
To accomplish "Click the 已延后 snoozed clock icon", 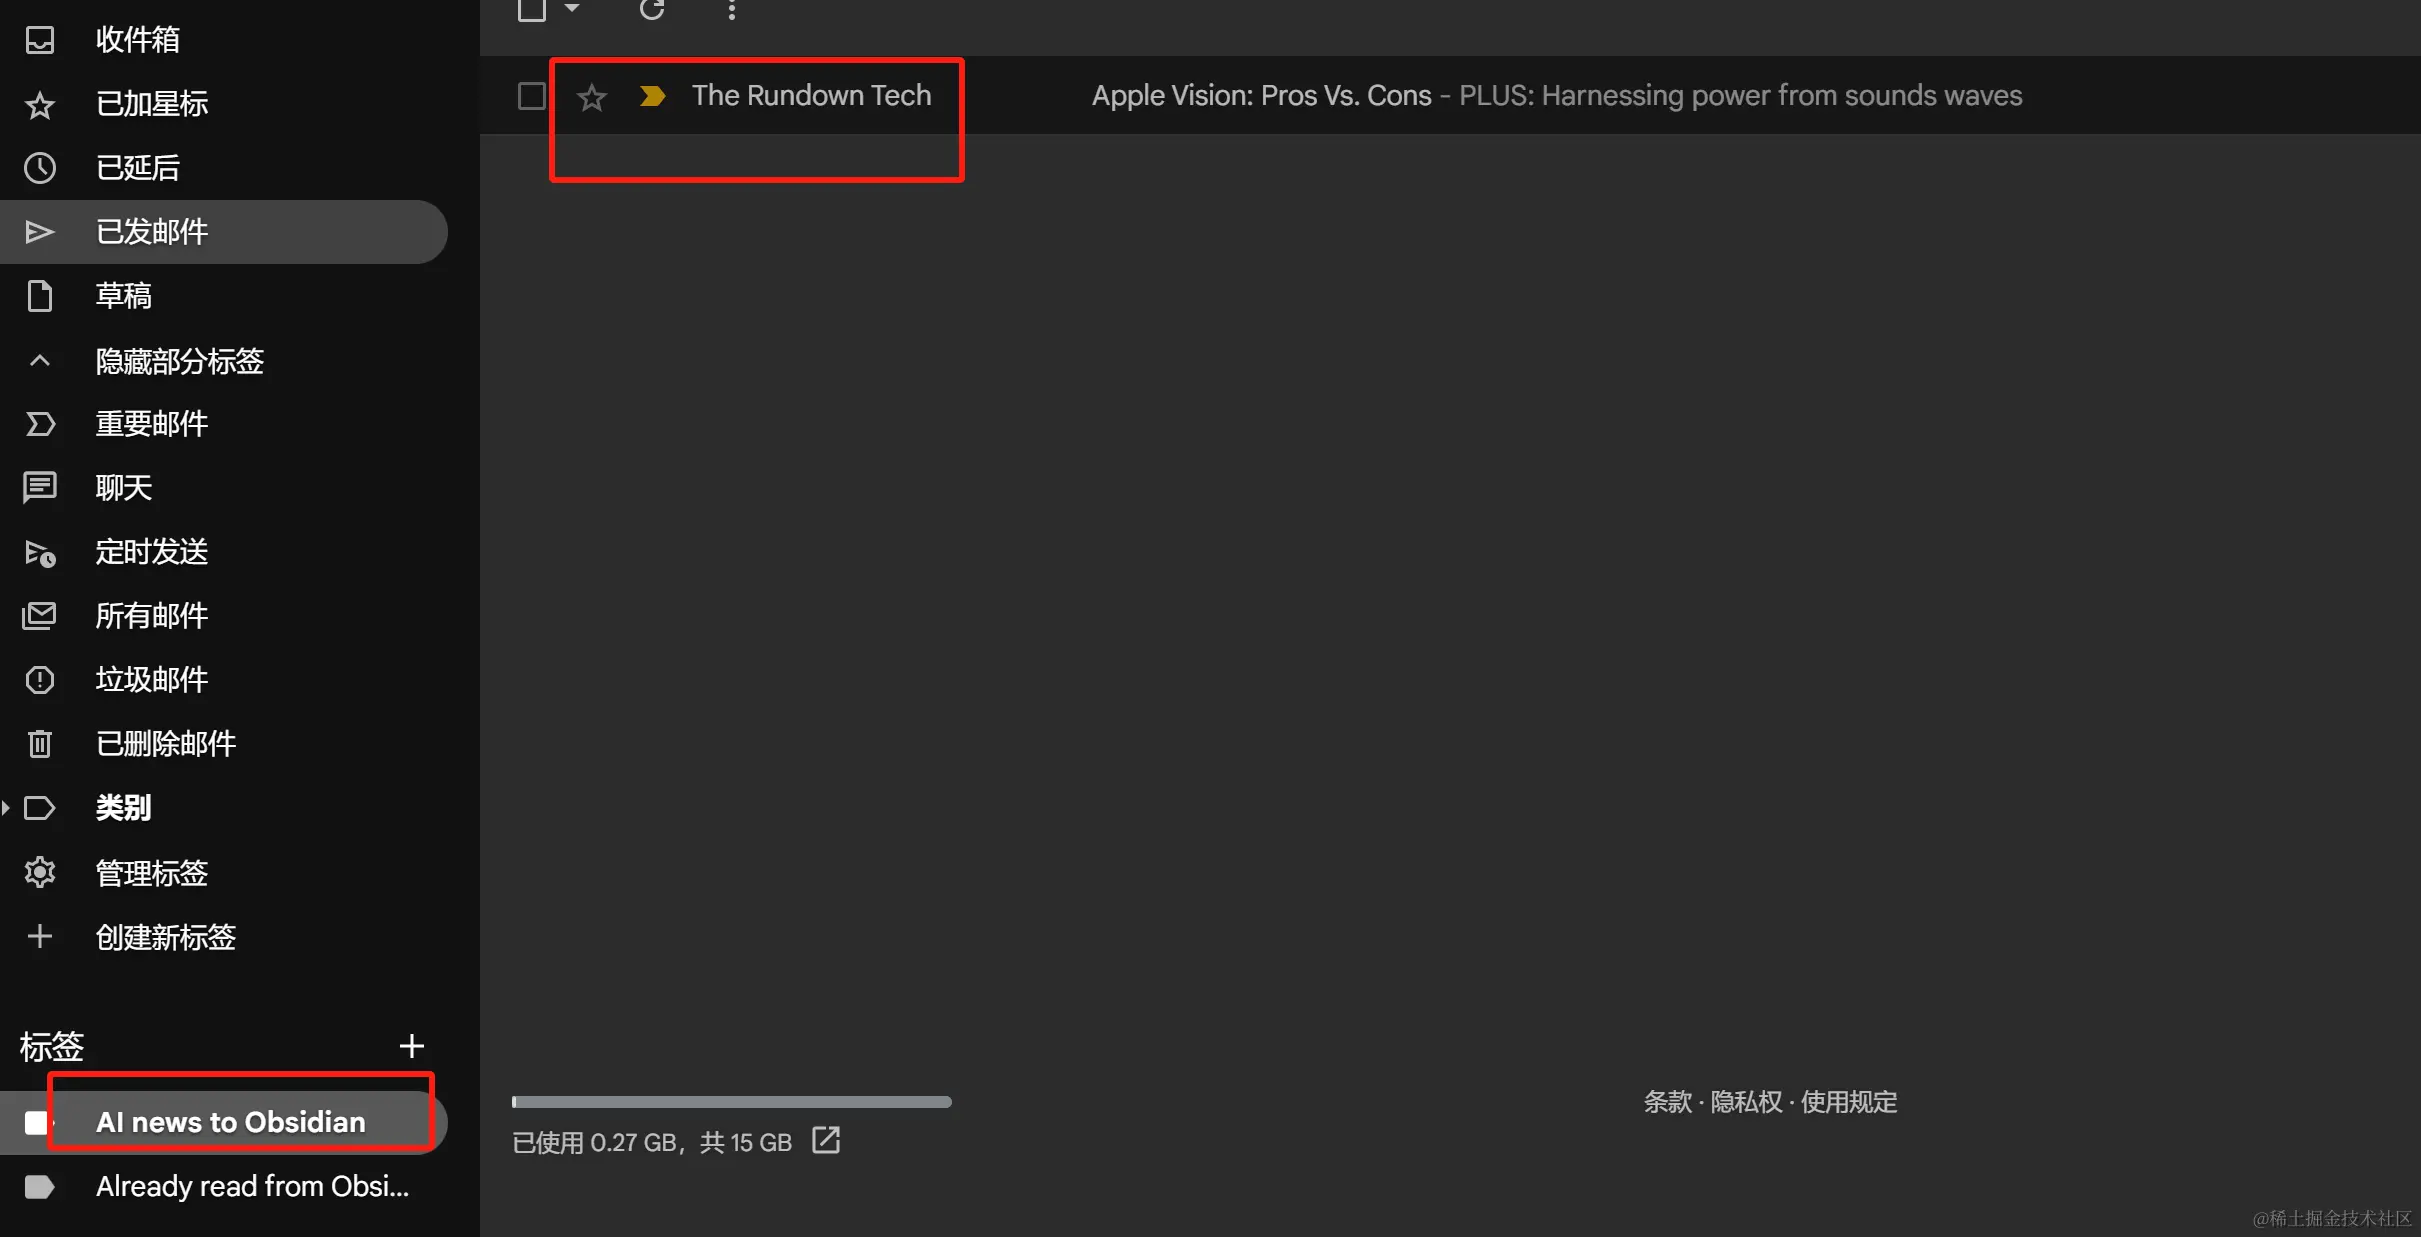I will point(40,168).
